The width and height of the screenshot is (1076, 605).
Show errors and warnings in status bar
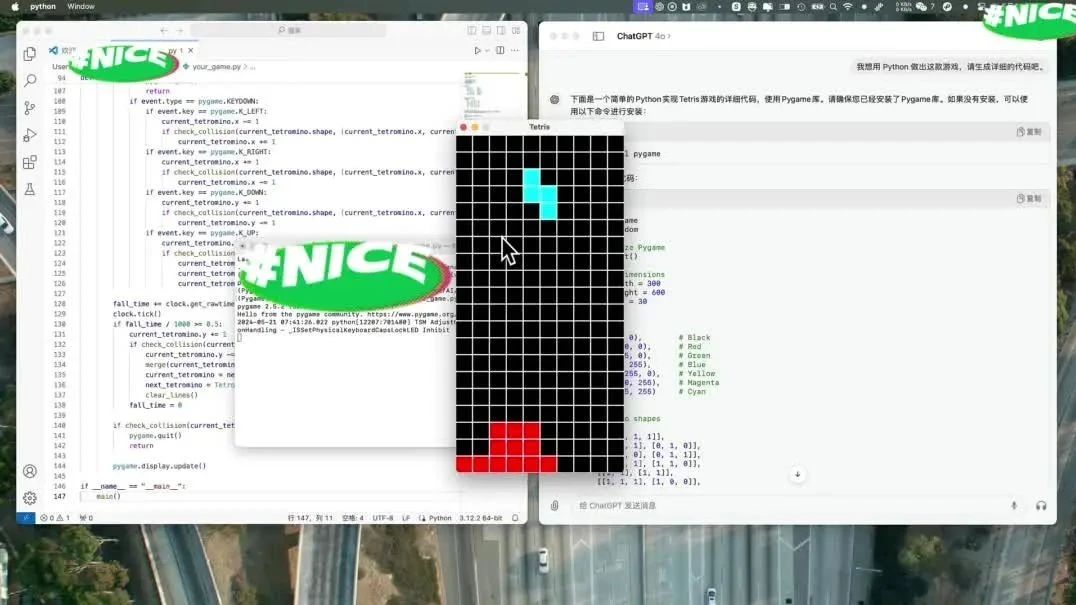[x=55, y=518]
